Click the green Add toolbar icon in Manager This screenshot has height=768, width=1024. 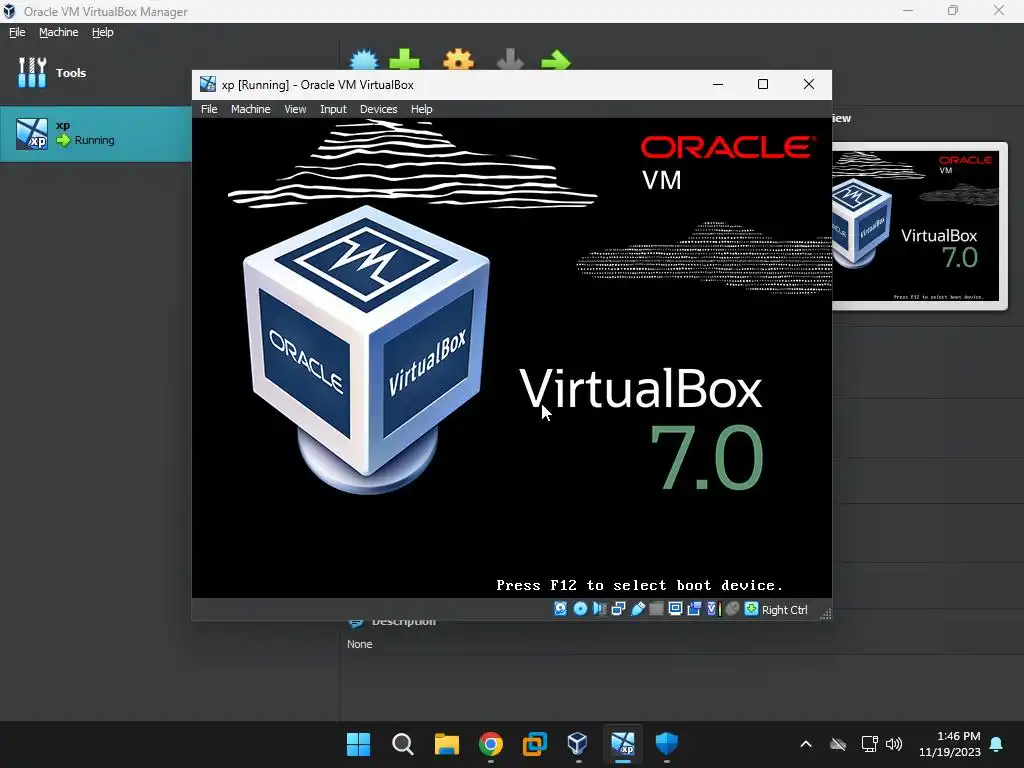point(404,60)
